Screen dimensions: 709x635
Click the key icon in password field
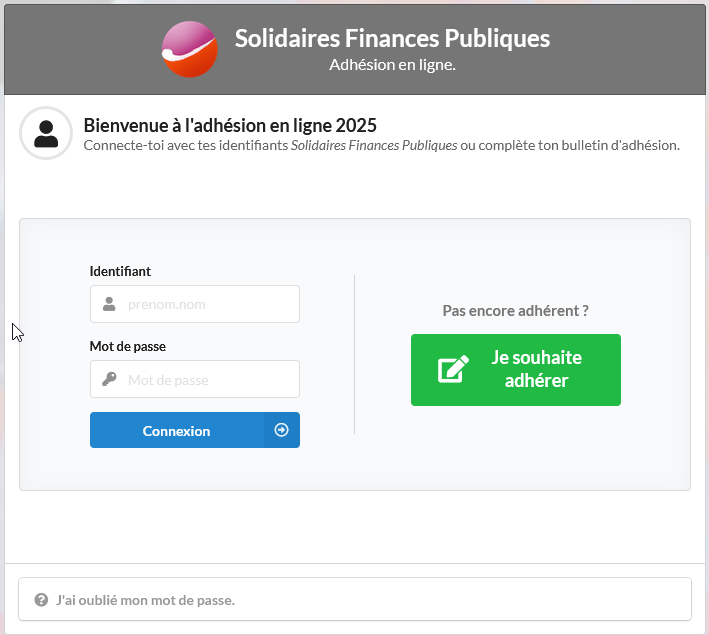(109, 379)
